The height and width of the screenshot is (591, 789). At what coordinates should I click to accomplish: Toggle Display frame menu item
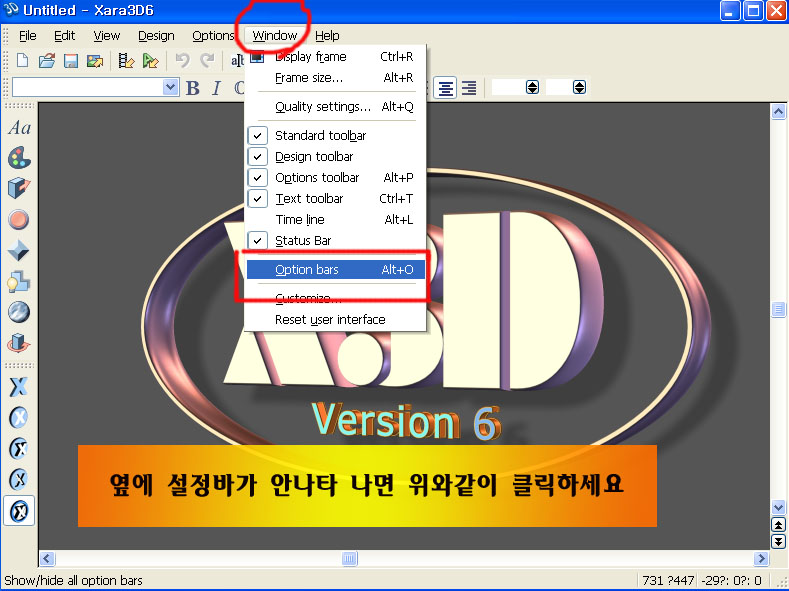(335, 57)
